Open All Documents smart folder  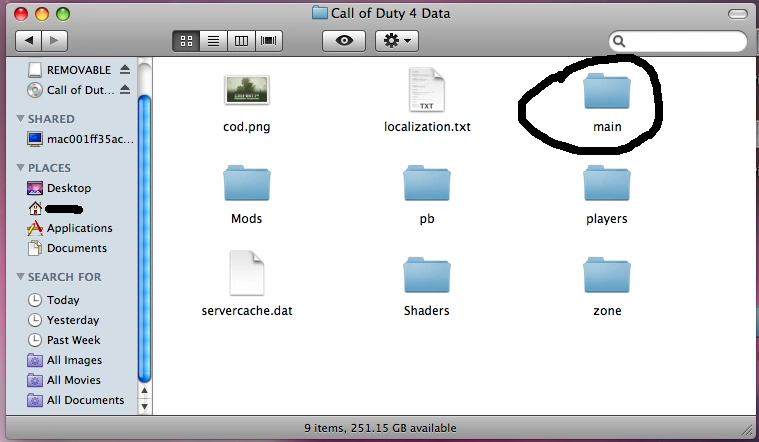pos(76,400)
